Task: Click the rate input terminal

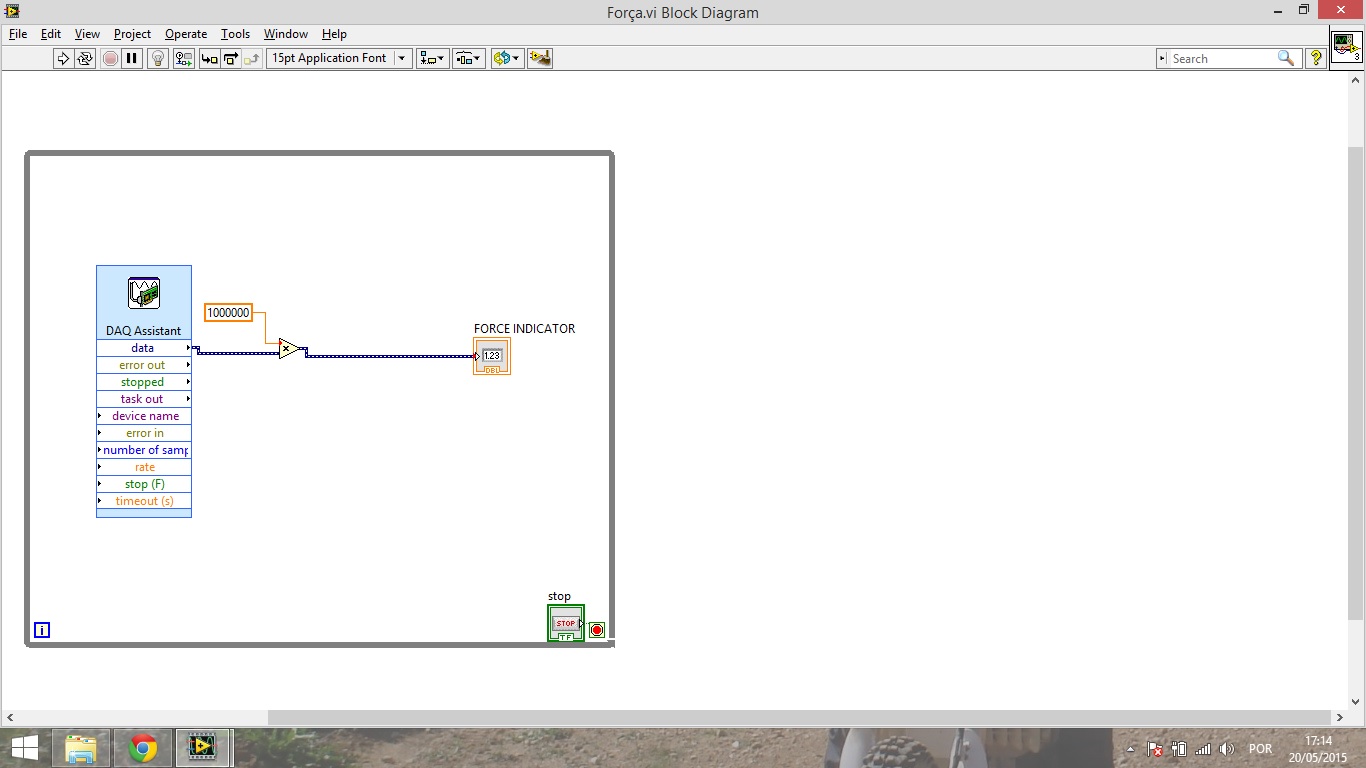Action: pos(144,467)
